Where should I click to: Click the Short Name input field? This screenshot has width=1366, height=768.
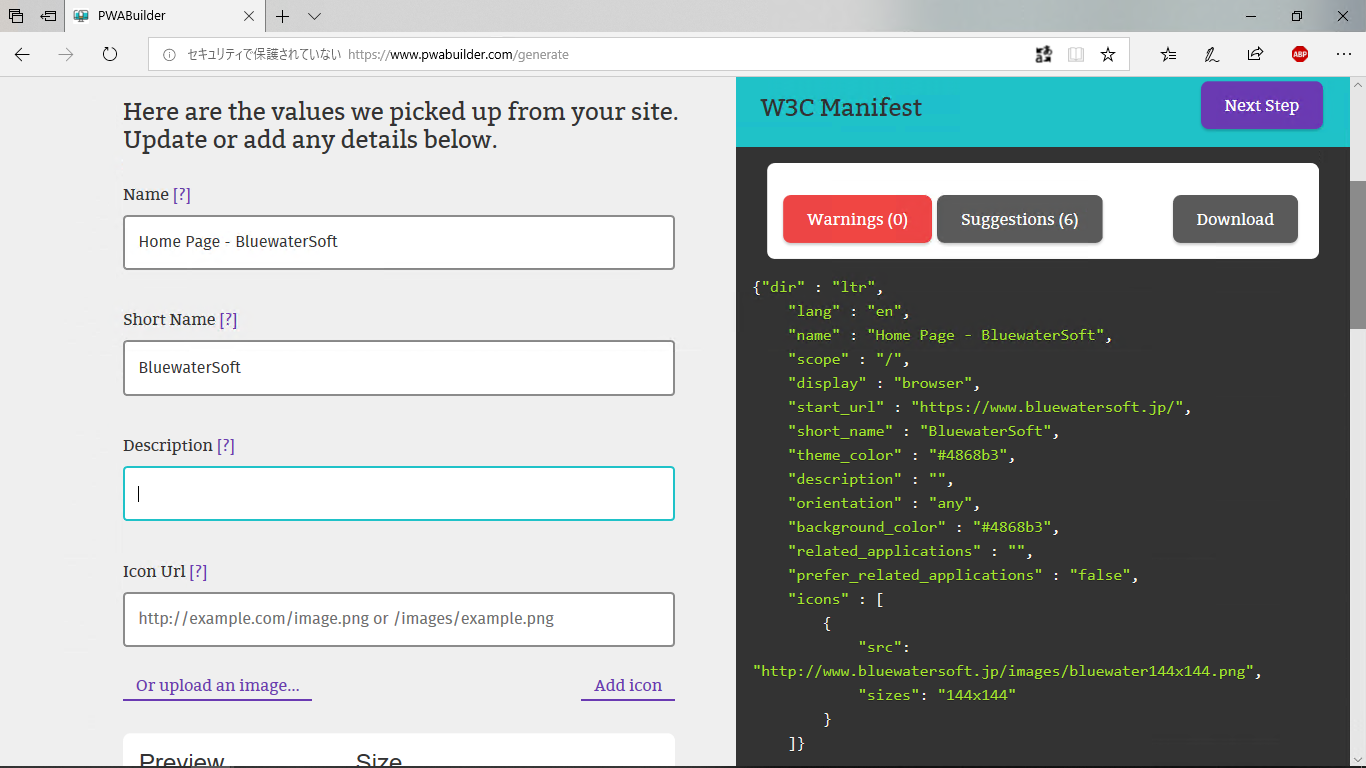(x=399, y=368)
